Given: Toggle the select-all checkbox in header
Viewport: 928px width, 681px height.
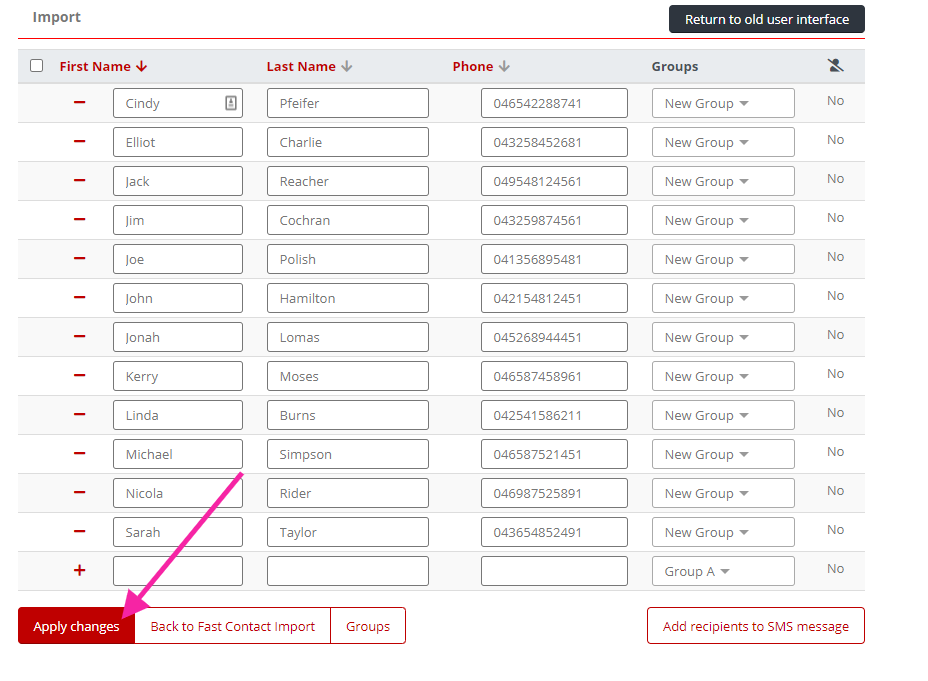Looking at the screenshot, I should 37,66.
